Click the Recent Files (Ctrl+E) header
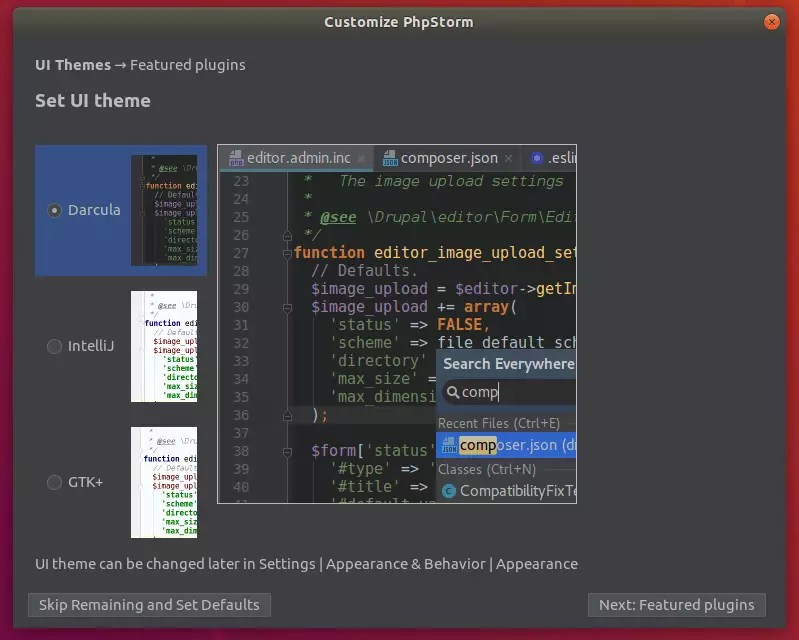 tap(499, 423)
